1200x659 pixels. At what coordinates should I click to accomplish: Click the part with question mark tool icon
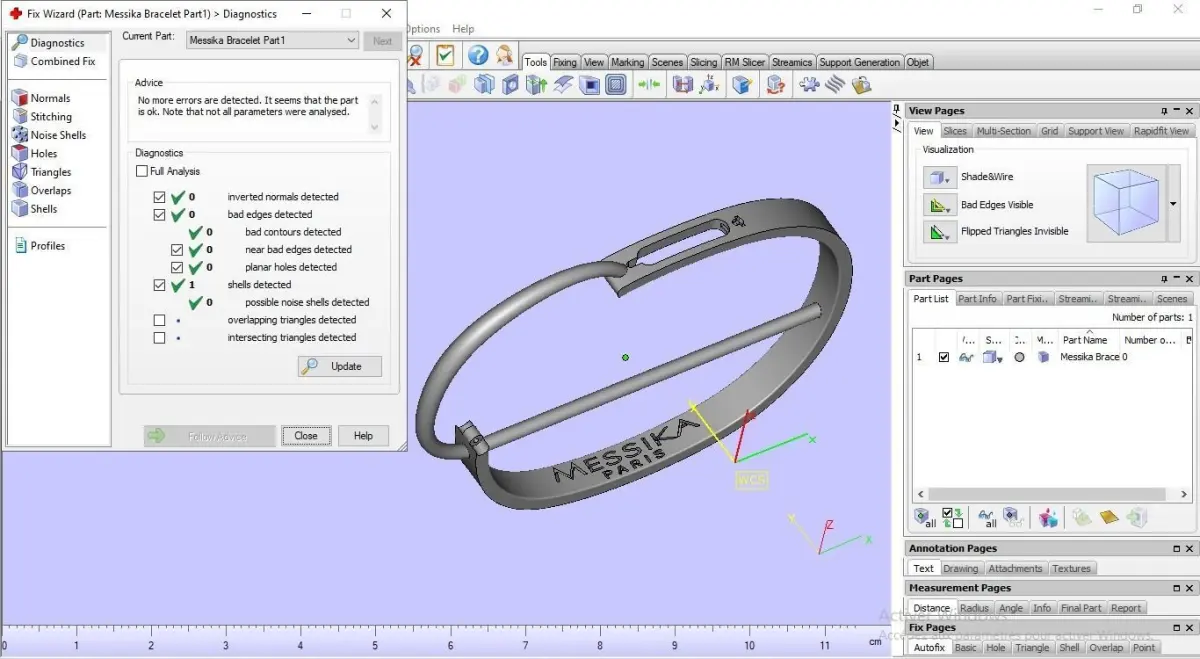coord(776,85)
